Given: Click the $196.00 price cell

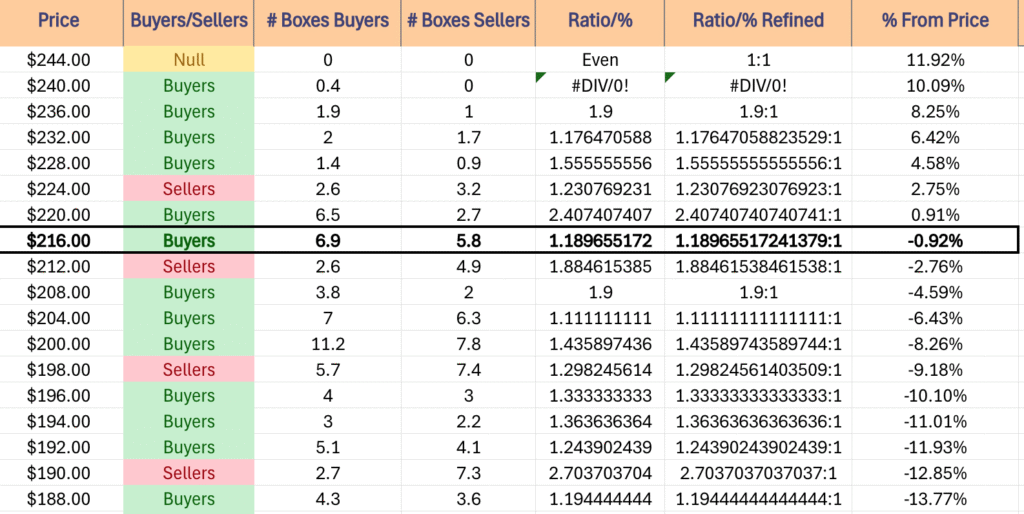Looking at the screenshot, I should click(61, 396).
